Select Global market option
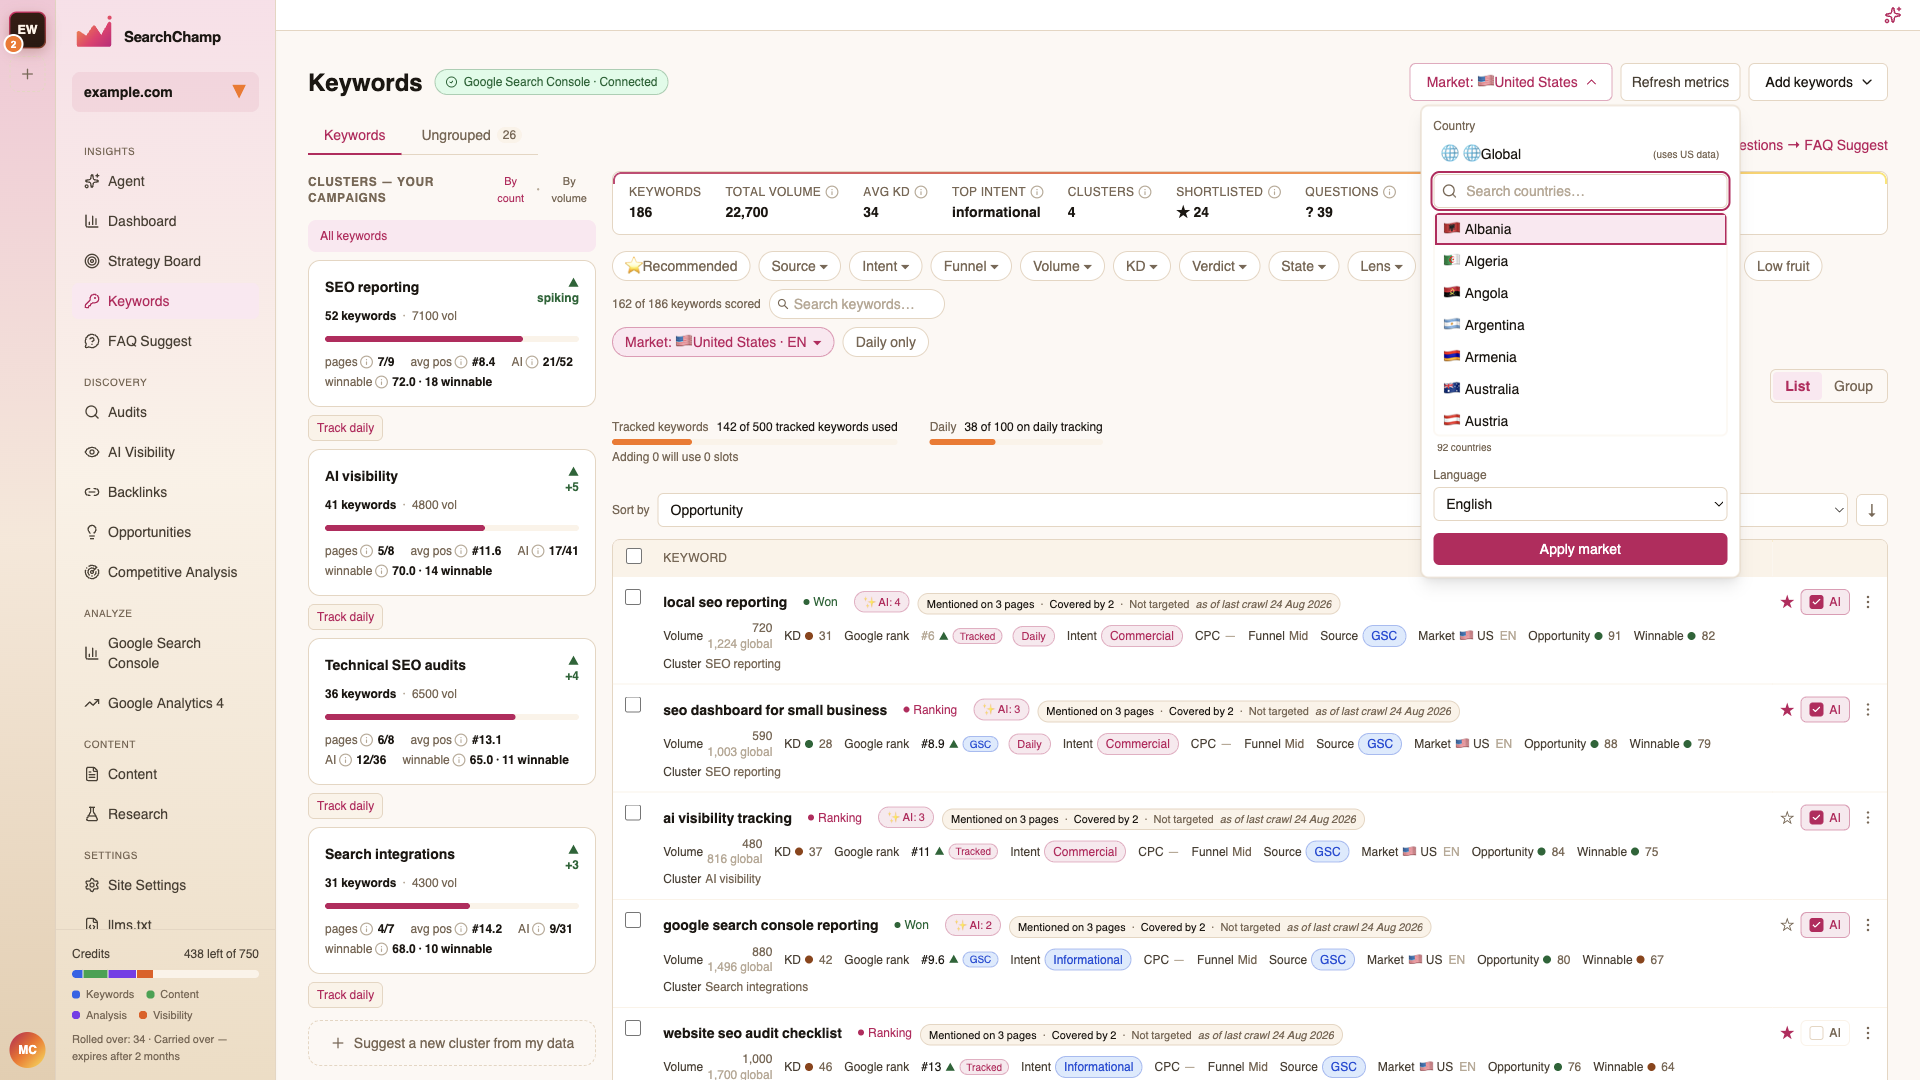Image resolution: width=1920 pixels, height=1080 pixels. [1580, 154]
